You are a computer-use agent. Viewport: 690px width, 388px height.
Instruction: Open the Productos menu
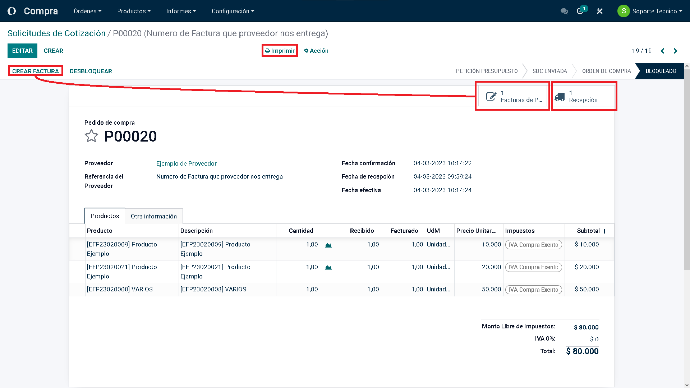pyautogui.click(x=134, y=11)
